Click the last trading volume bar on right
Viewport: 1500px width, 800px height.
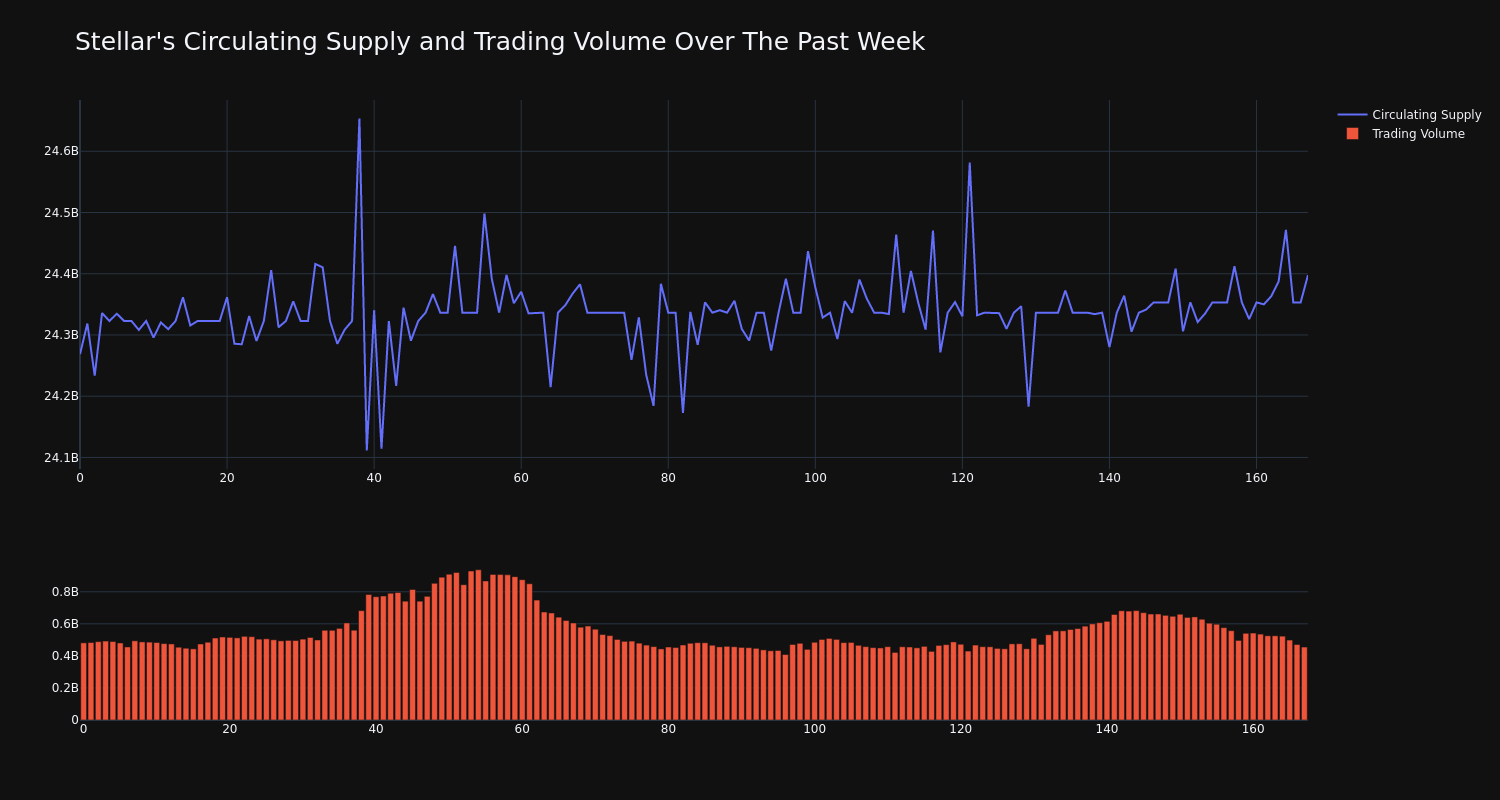(1304, 683)
